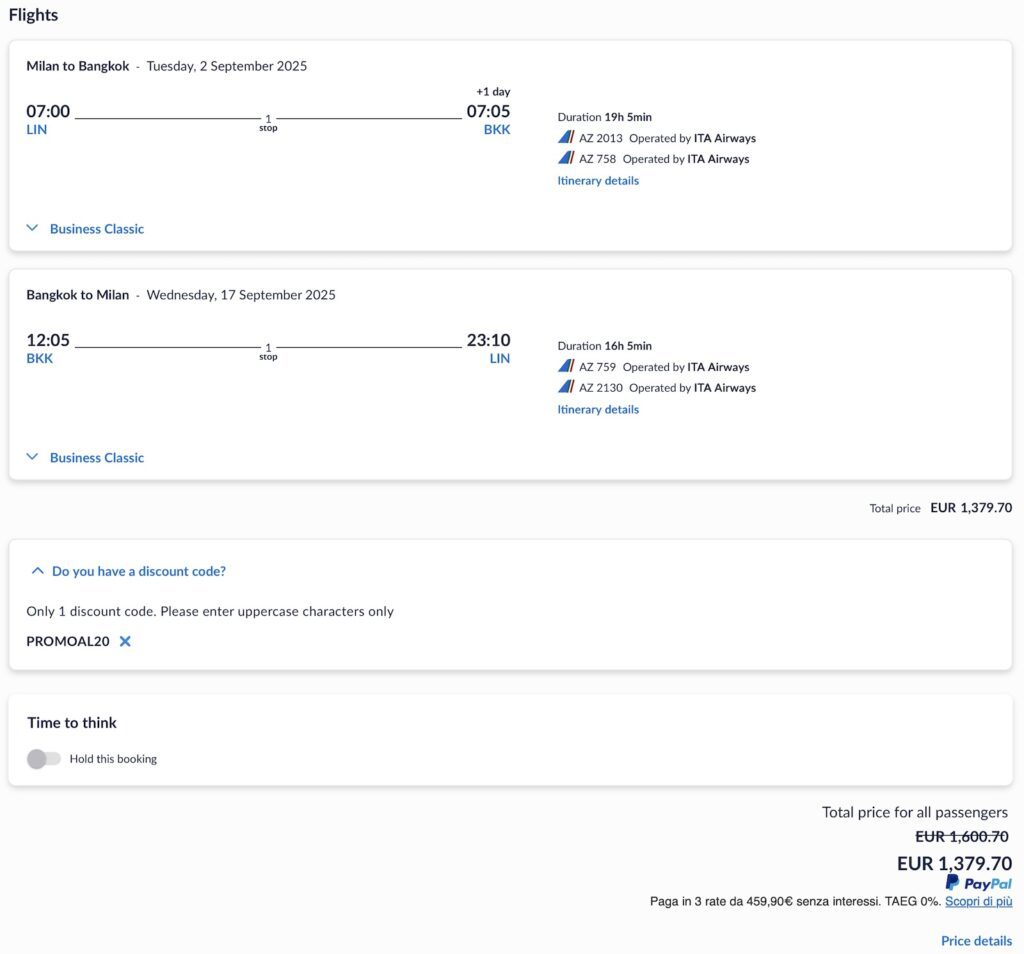The width and height of the screenshot is (1024, 954).
Task: Remove the PROMOAL20 discount code with X
Action: tap(125, 641)
